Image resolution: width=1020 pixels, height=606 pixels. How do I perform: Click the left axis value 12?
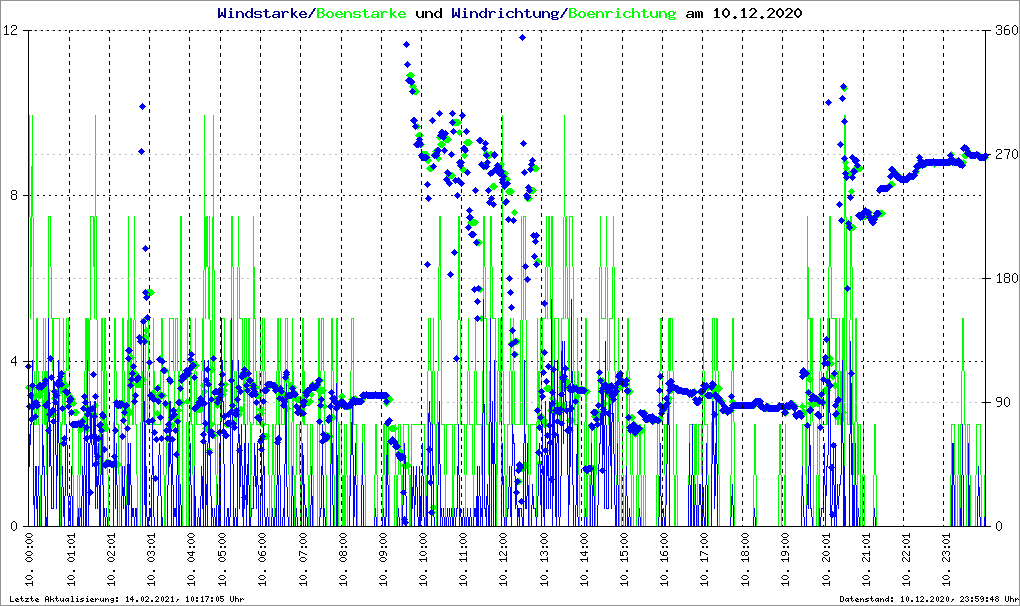pos(11,31)
